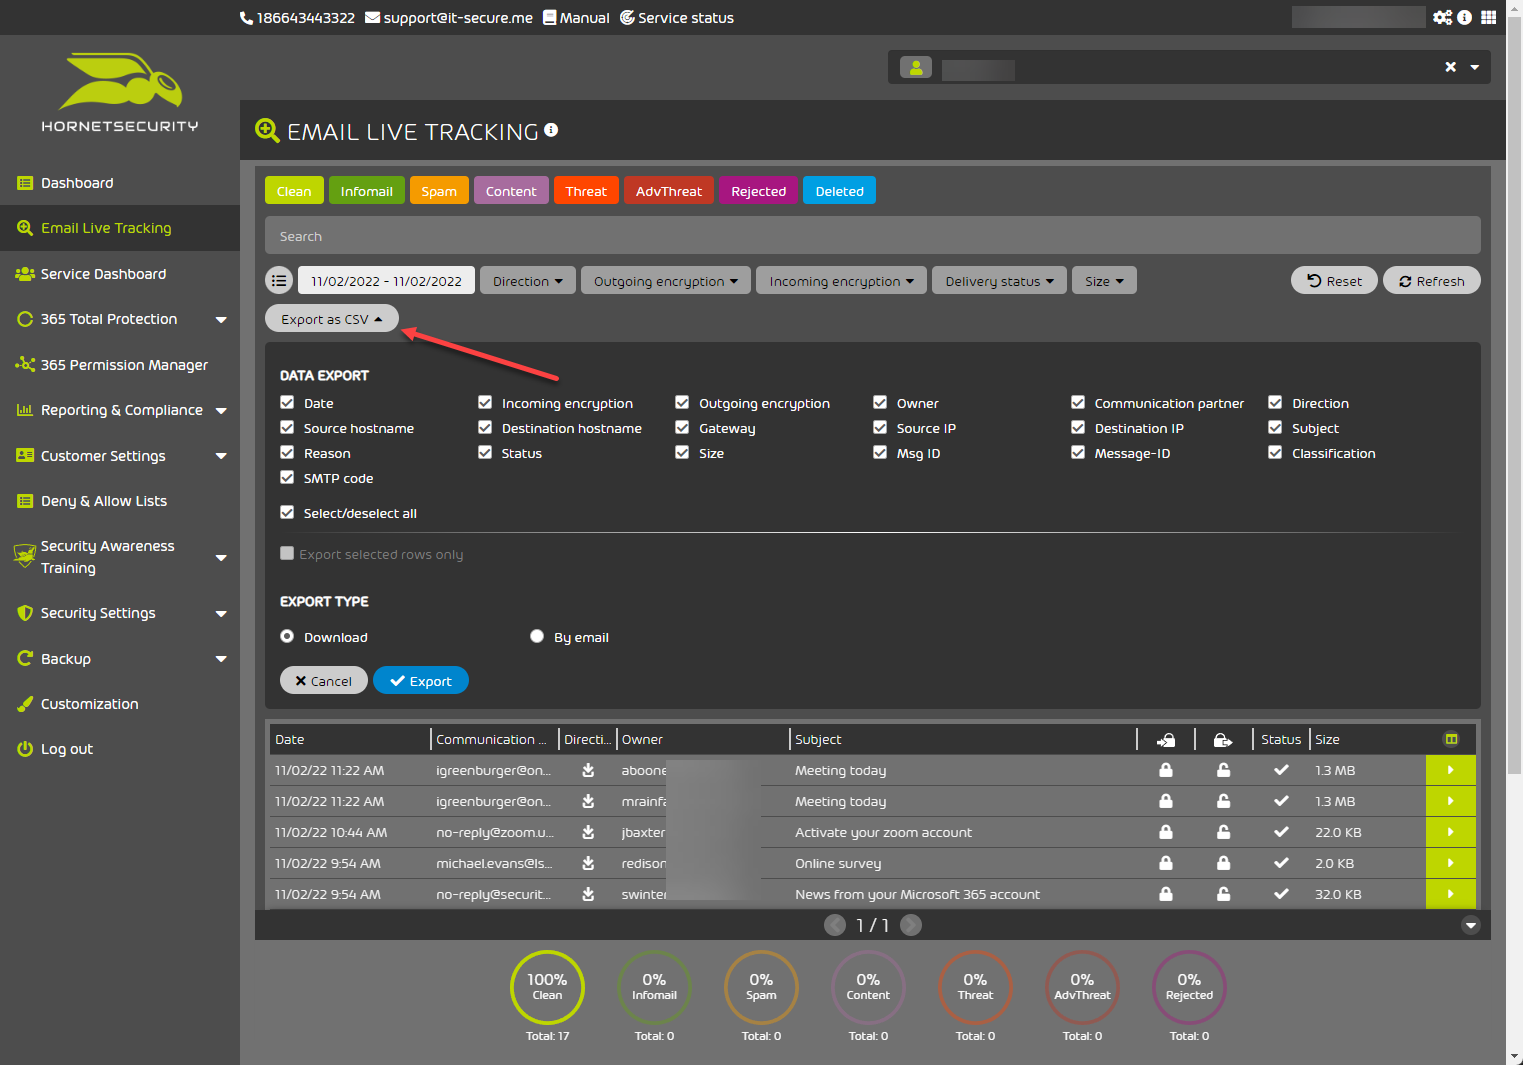
Task: Click the 0% Spam progress circle
Action: 761,988
